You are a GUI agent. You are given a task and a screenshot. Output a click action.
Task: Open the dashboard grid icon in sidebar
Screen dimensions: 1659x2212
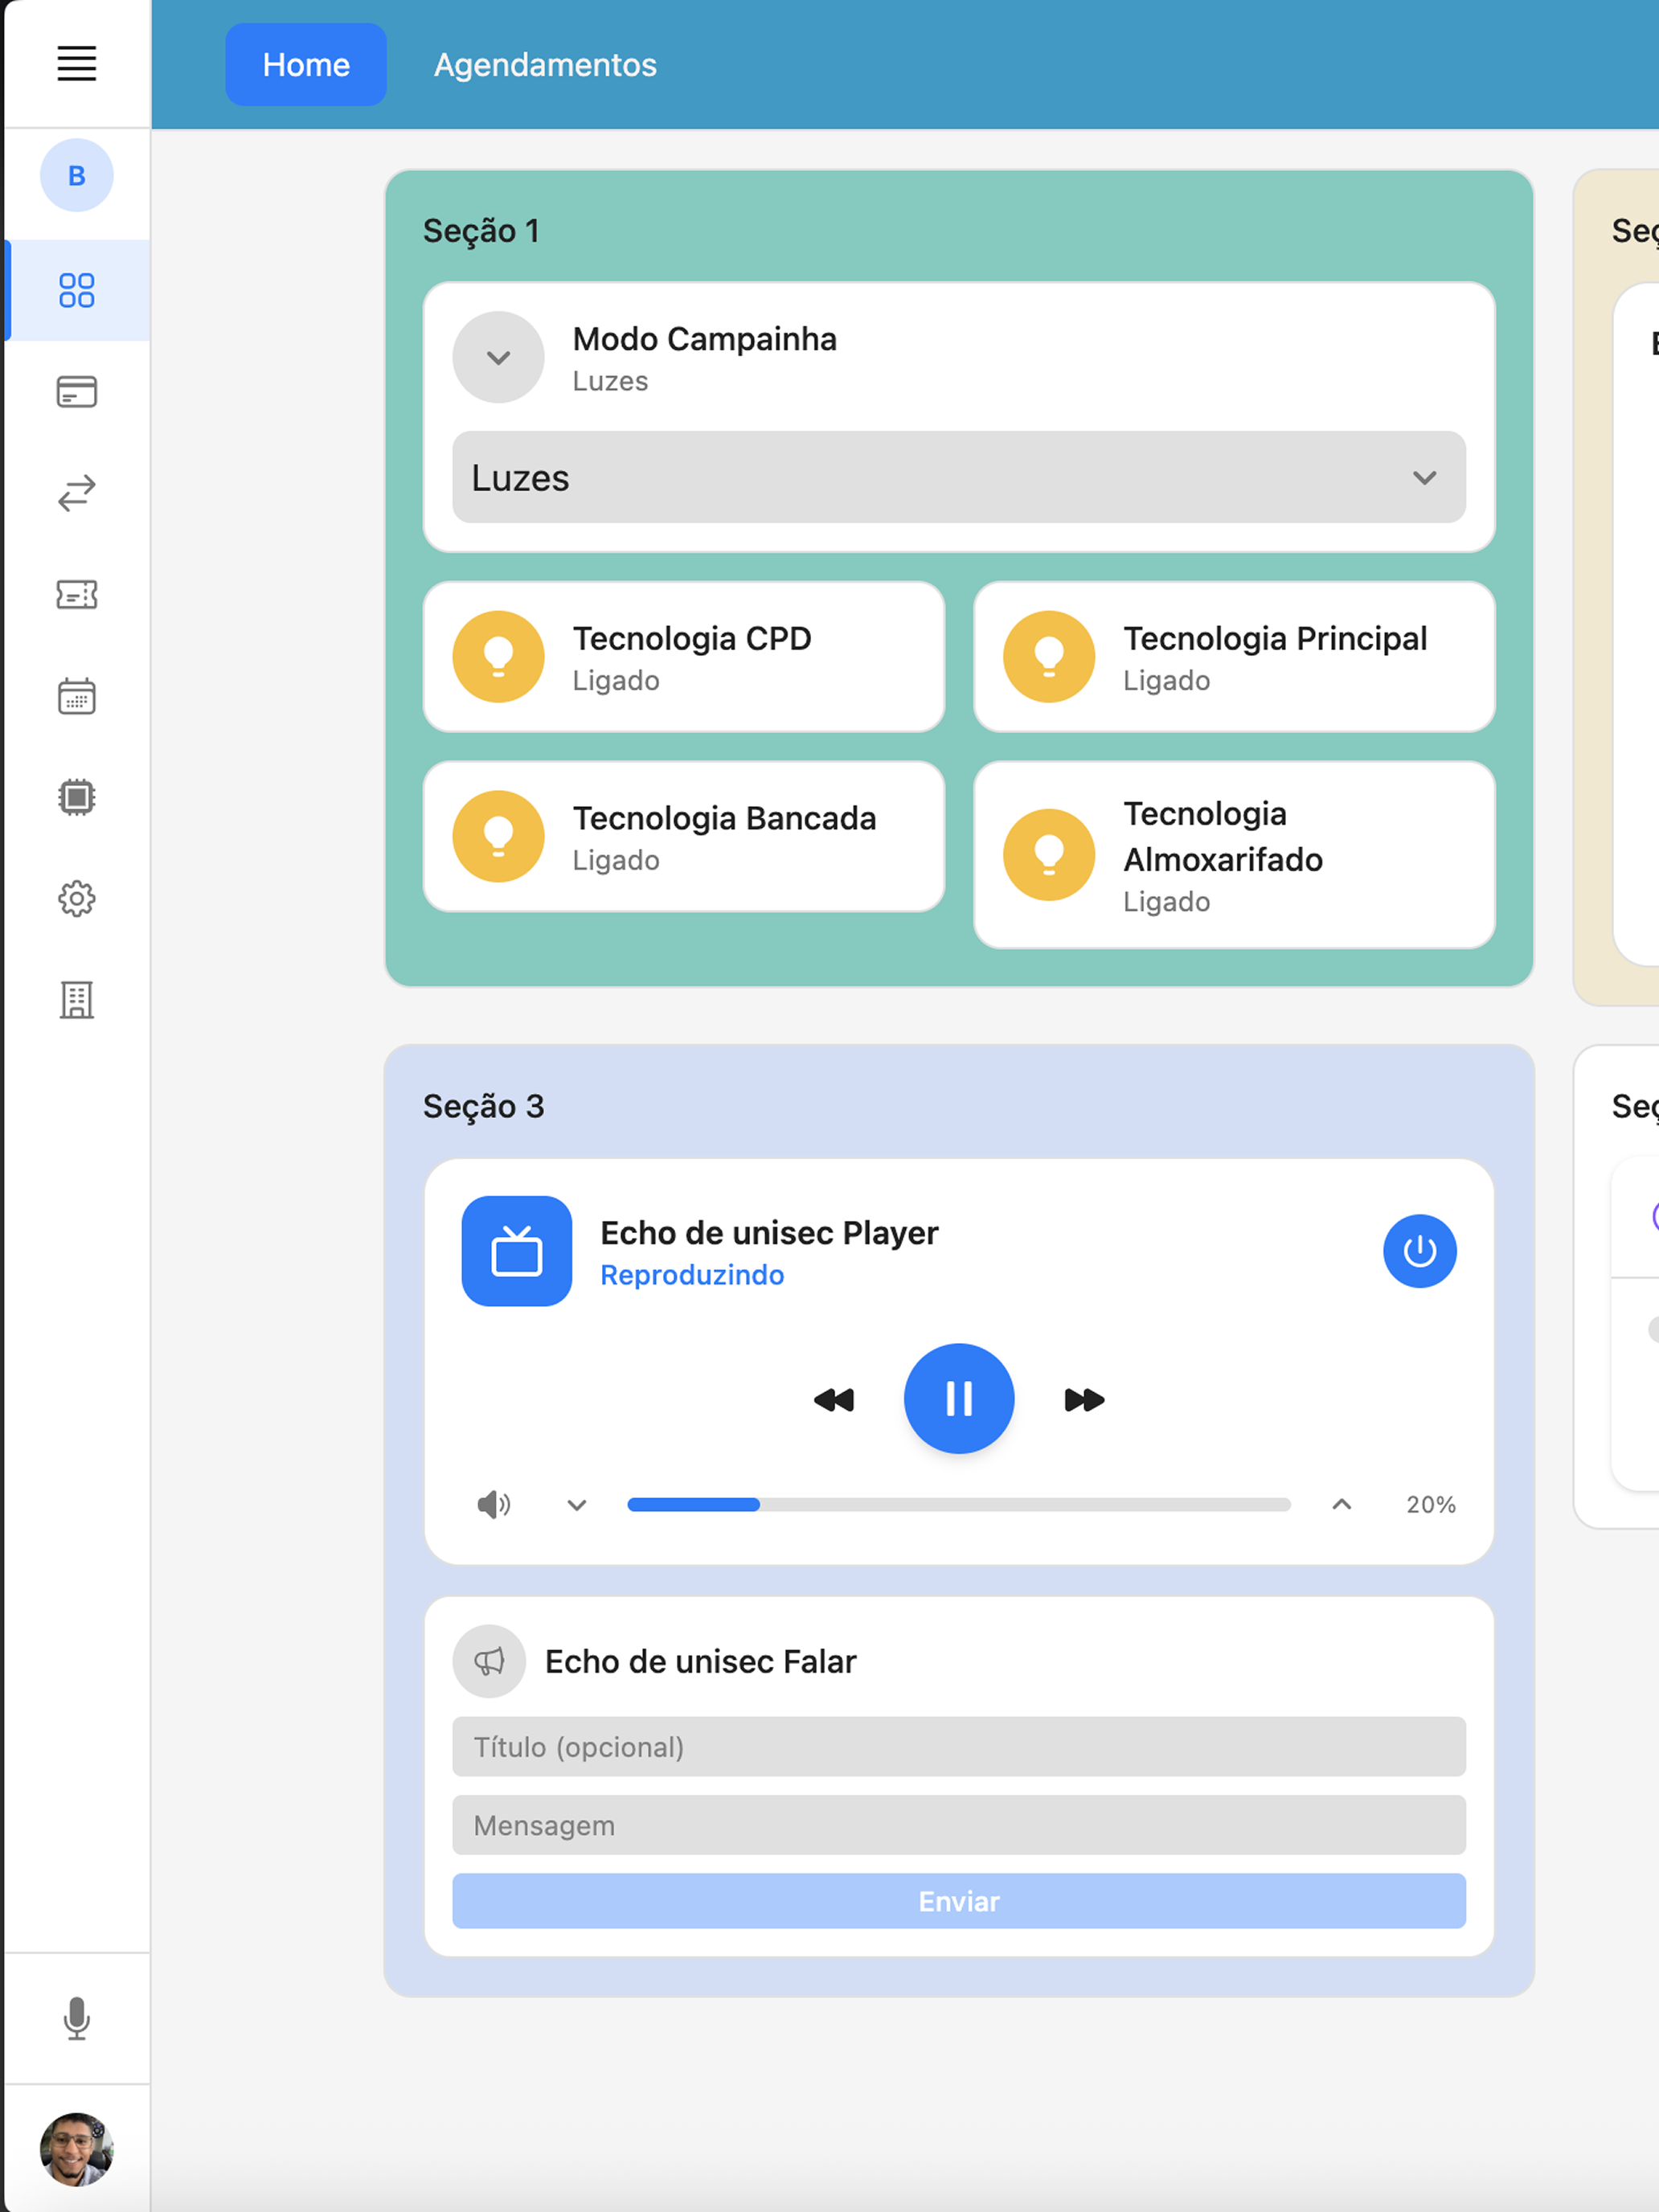(x=76, y=290)
